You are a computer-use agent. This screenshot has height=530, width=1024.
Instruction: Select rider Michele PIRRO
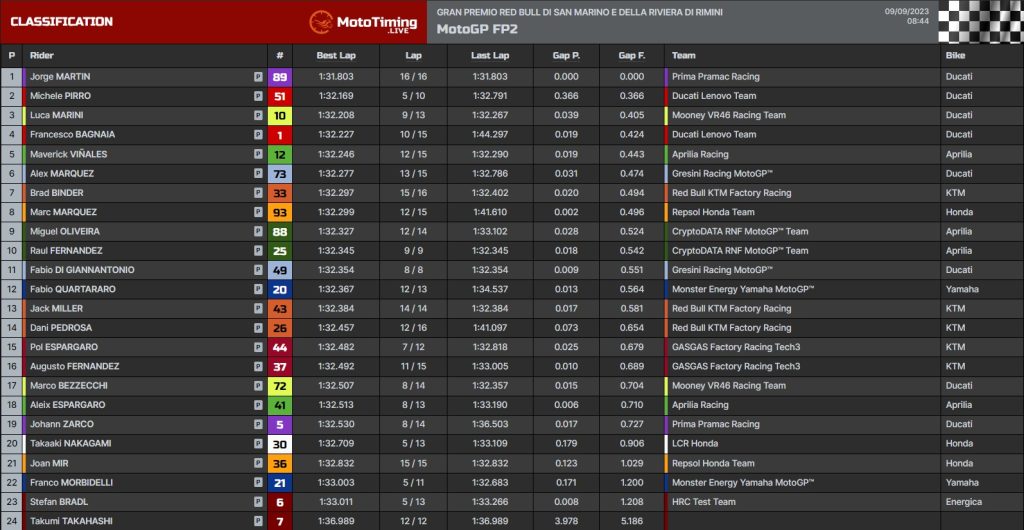[60, 96]
